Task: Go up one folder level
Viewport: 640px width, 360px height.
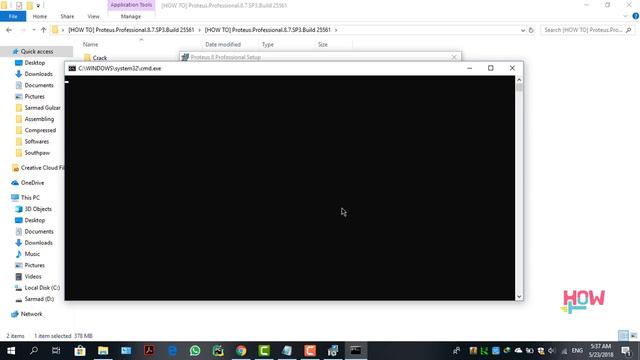Action: (43, 30)
